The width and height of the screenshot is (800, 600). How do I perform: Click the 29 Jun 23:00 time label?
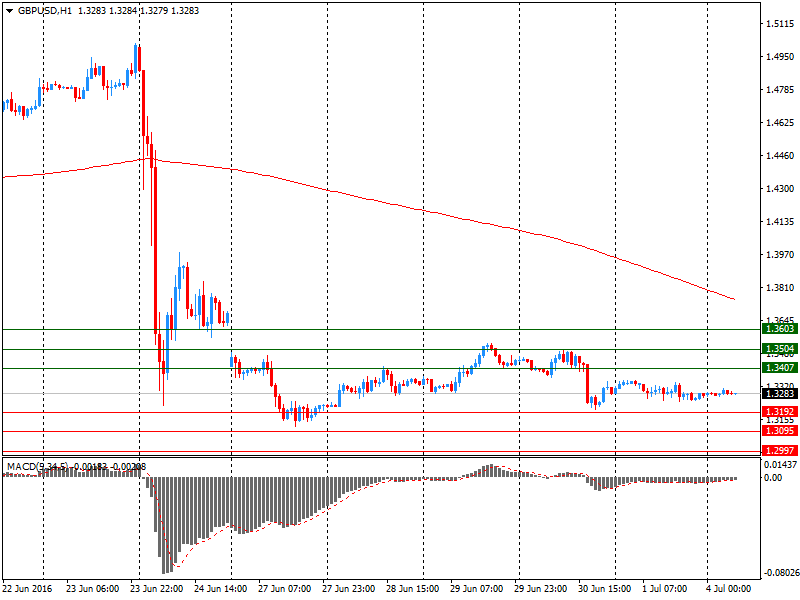pyautogui.click(x=540, y=589)
